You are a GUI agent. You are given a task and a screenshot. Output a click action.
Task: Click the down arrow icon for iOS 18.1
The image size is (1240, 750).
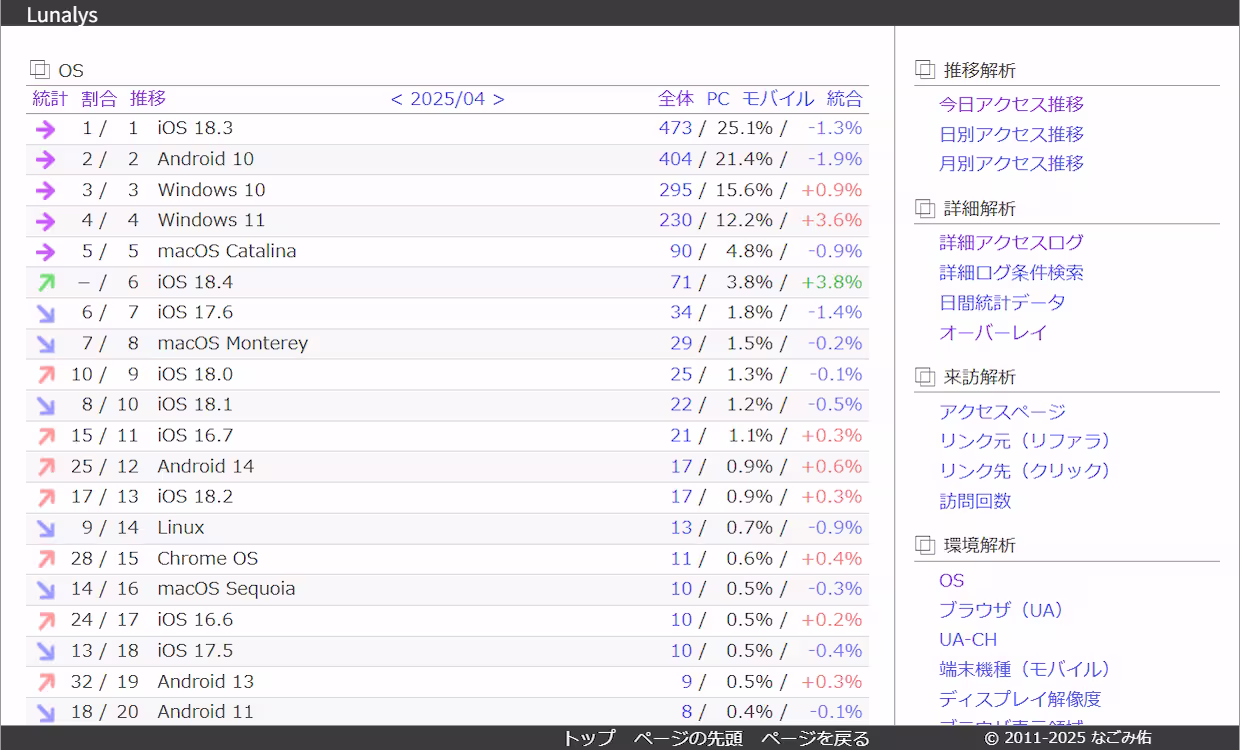coord(45,405)
